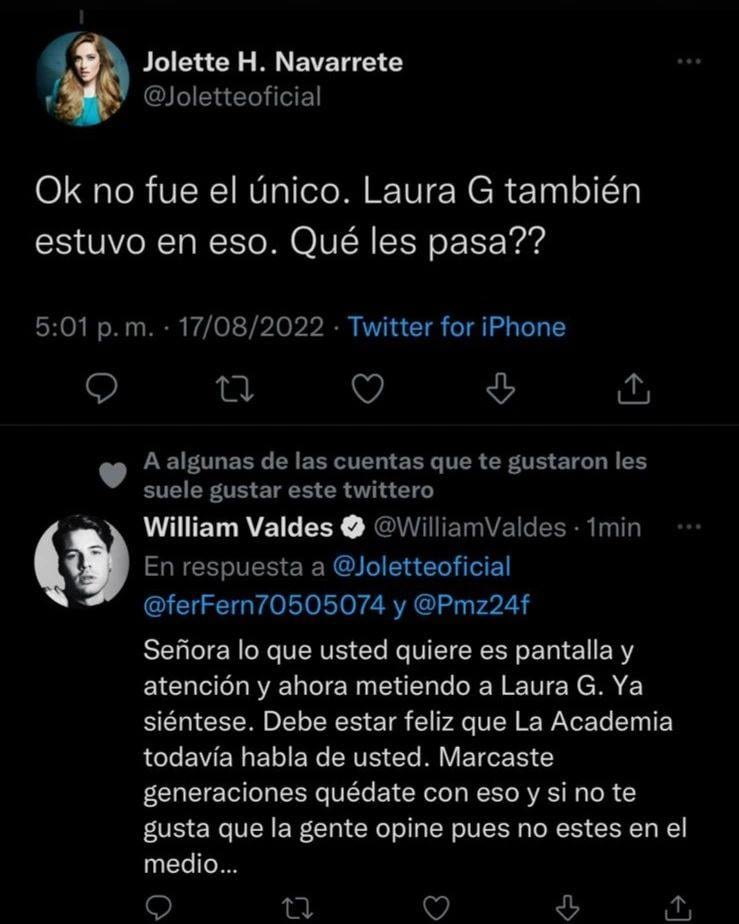Like Jolette's main tweet
The image size is (739, 924).
click(368, 387)
